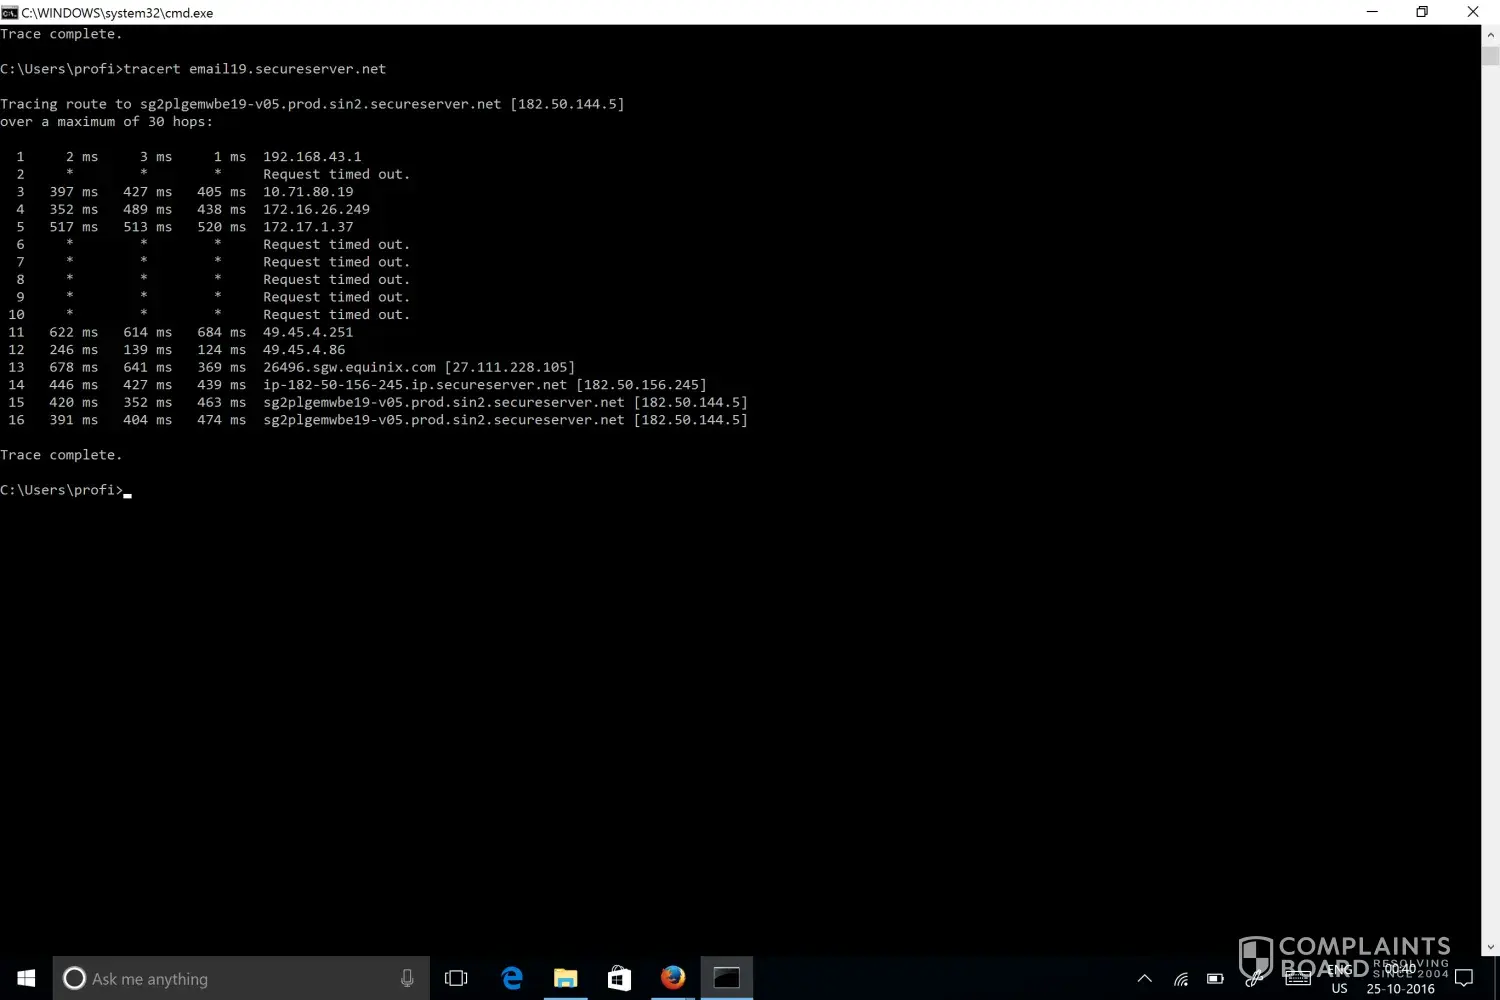
Task: Open the Windows Store taskbar icon
Action: 619,978
